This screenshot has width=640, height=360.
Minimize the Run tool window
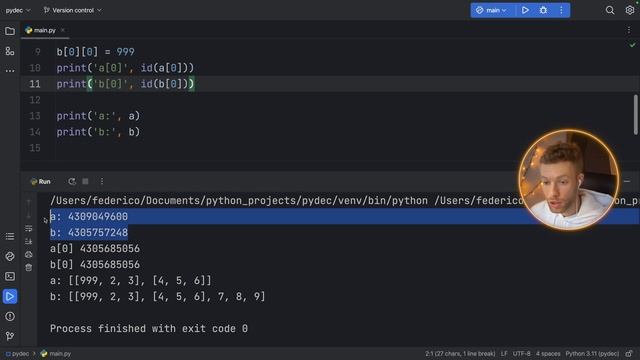point(627,181)
